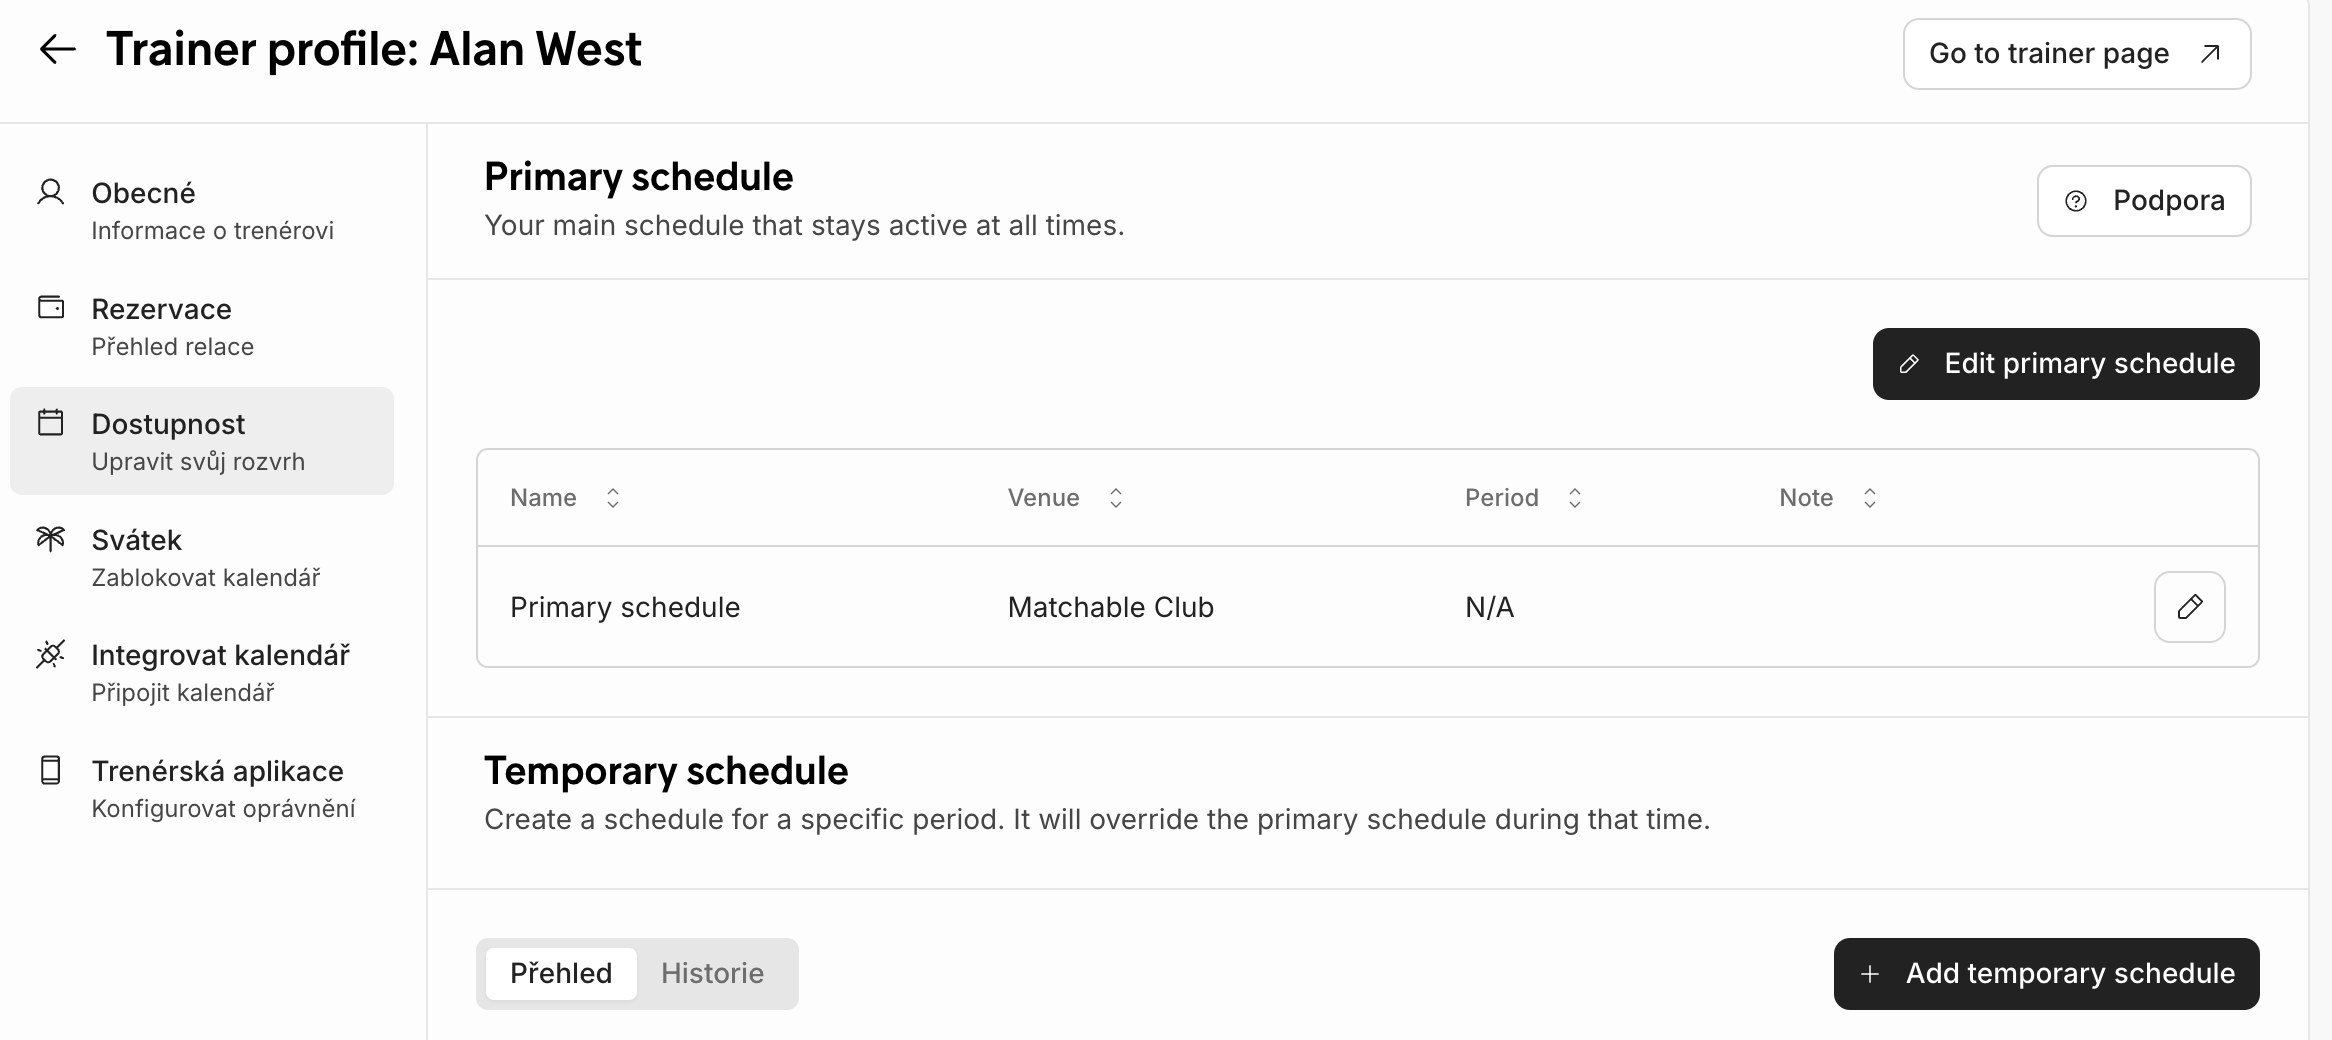Click the Svátek palm tree icon
Viewport: 2332px width, 1040px height.
[x=50, y=538]
